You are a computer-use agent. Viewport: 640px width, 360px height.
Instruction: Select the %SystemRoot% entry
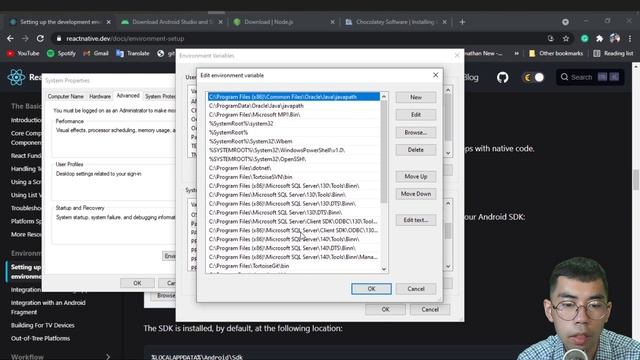point(293,133)
